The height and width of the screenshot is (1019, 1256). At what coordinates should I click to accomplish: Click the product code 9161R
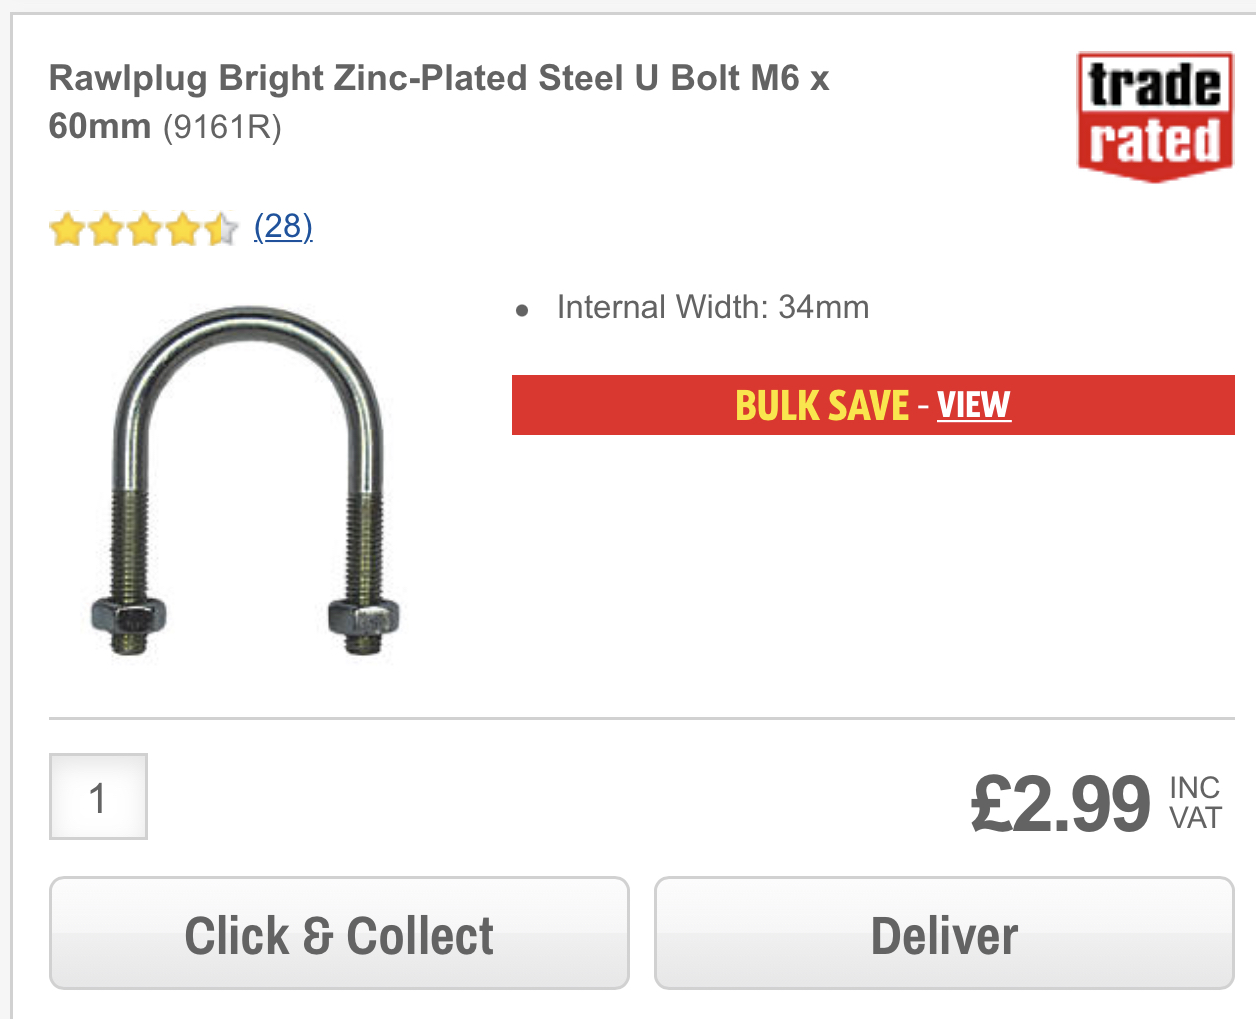click(x=222, y=127)
